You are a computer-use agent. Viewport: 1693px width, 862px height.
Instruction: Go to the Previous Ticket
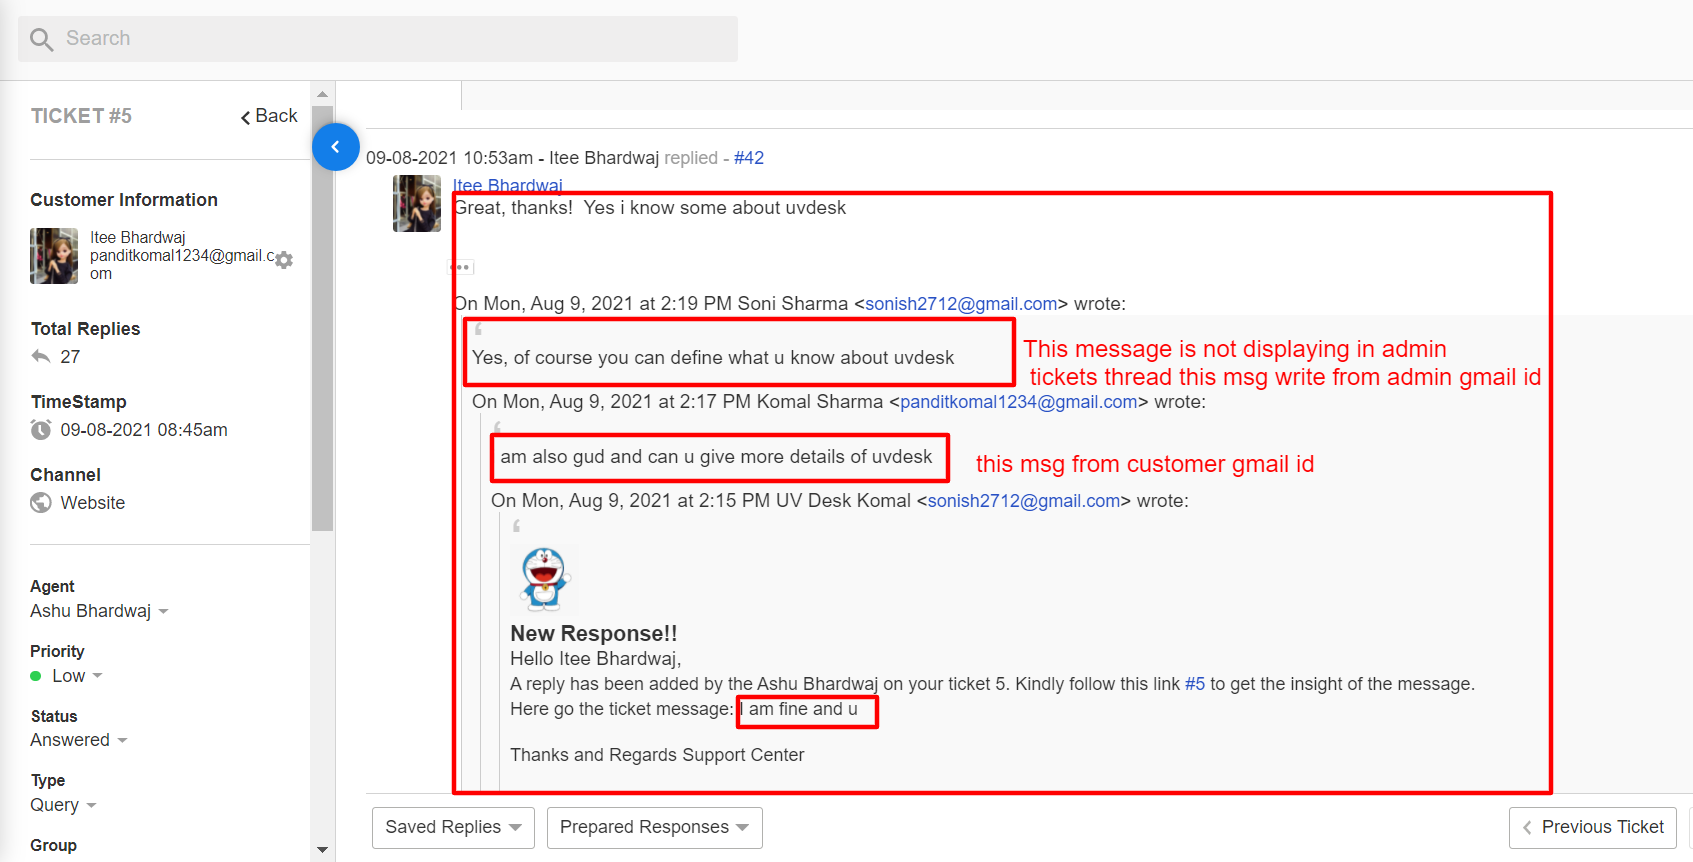tap(1593, 827)
